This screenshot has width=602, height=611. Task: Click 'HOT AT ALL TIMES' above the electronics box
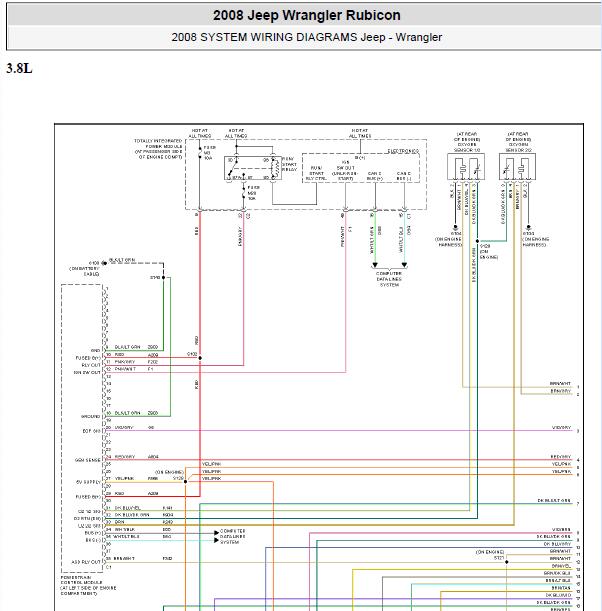(x=360, y=133)
